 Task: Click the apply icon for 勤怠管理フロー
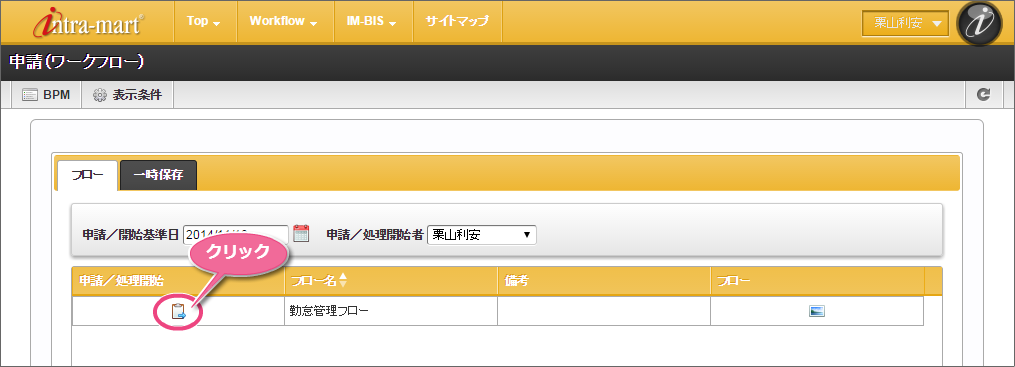[x=179, y=312]
